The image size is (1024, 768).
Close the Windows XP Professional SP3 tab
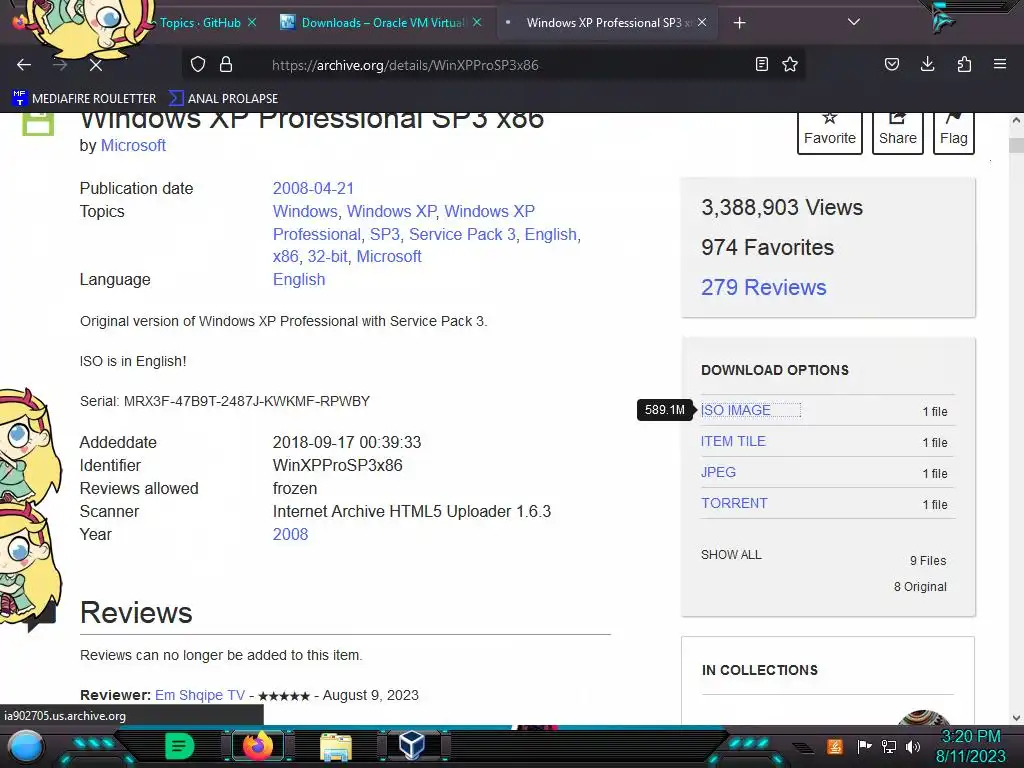click(x=702, y=22)
